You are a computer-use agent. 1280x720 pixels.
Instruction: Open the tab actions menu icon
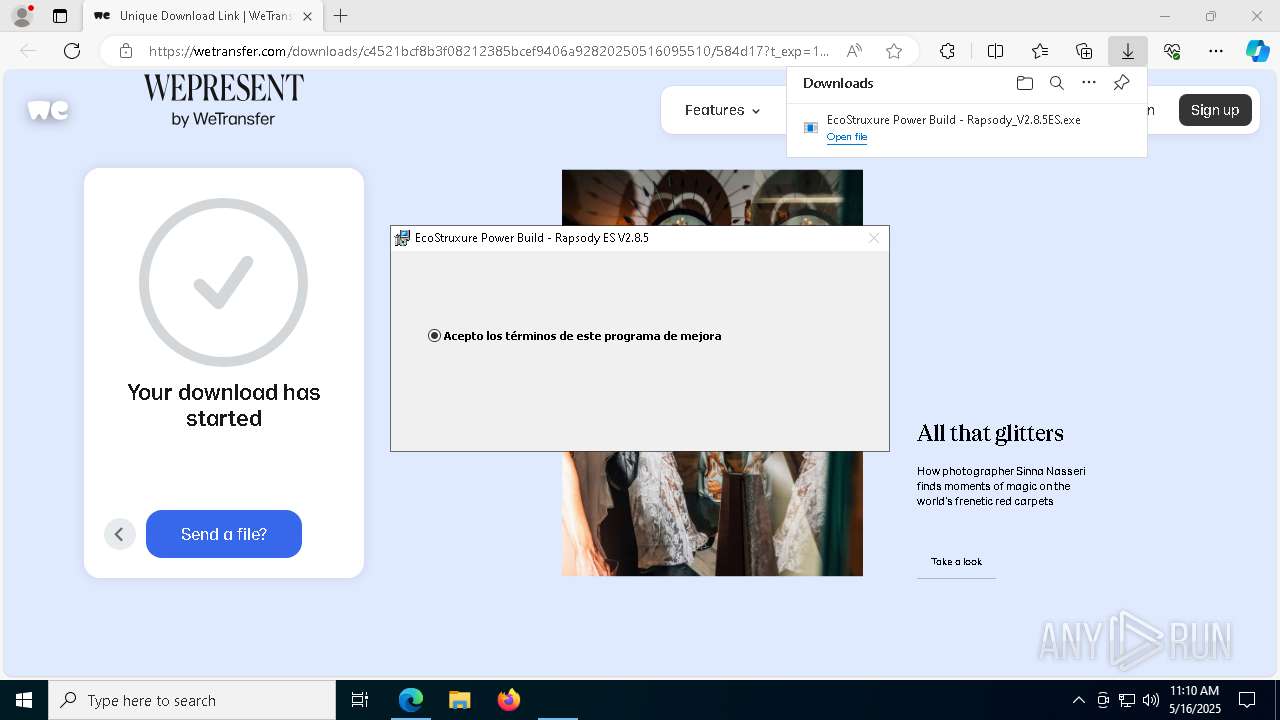coord(60,16)
